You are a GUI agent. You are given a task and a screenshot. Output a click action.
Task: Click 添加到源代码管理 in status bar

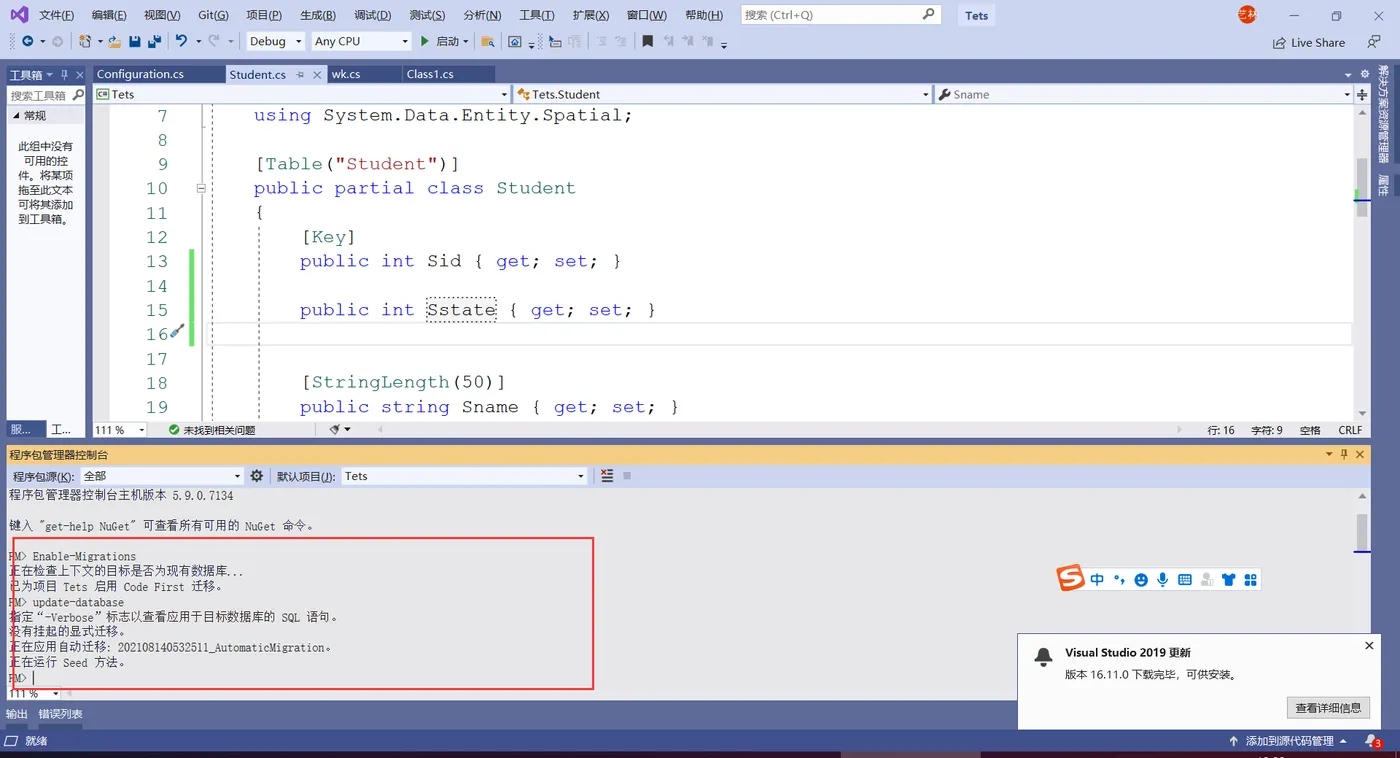coord(1289,741)
